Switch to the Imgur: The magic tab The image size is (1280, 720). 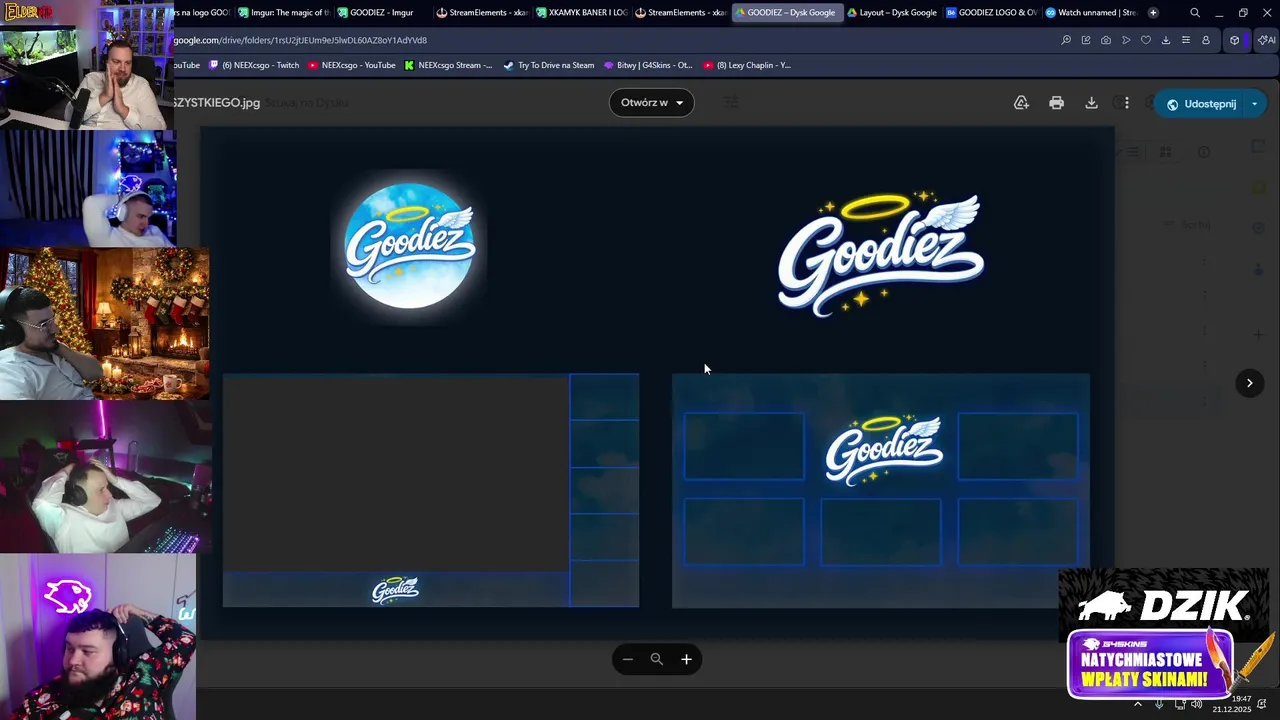[284, 13]
